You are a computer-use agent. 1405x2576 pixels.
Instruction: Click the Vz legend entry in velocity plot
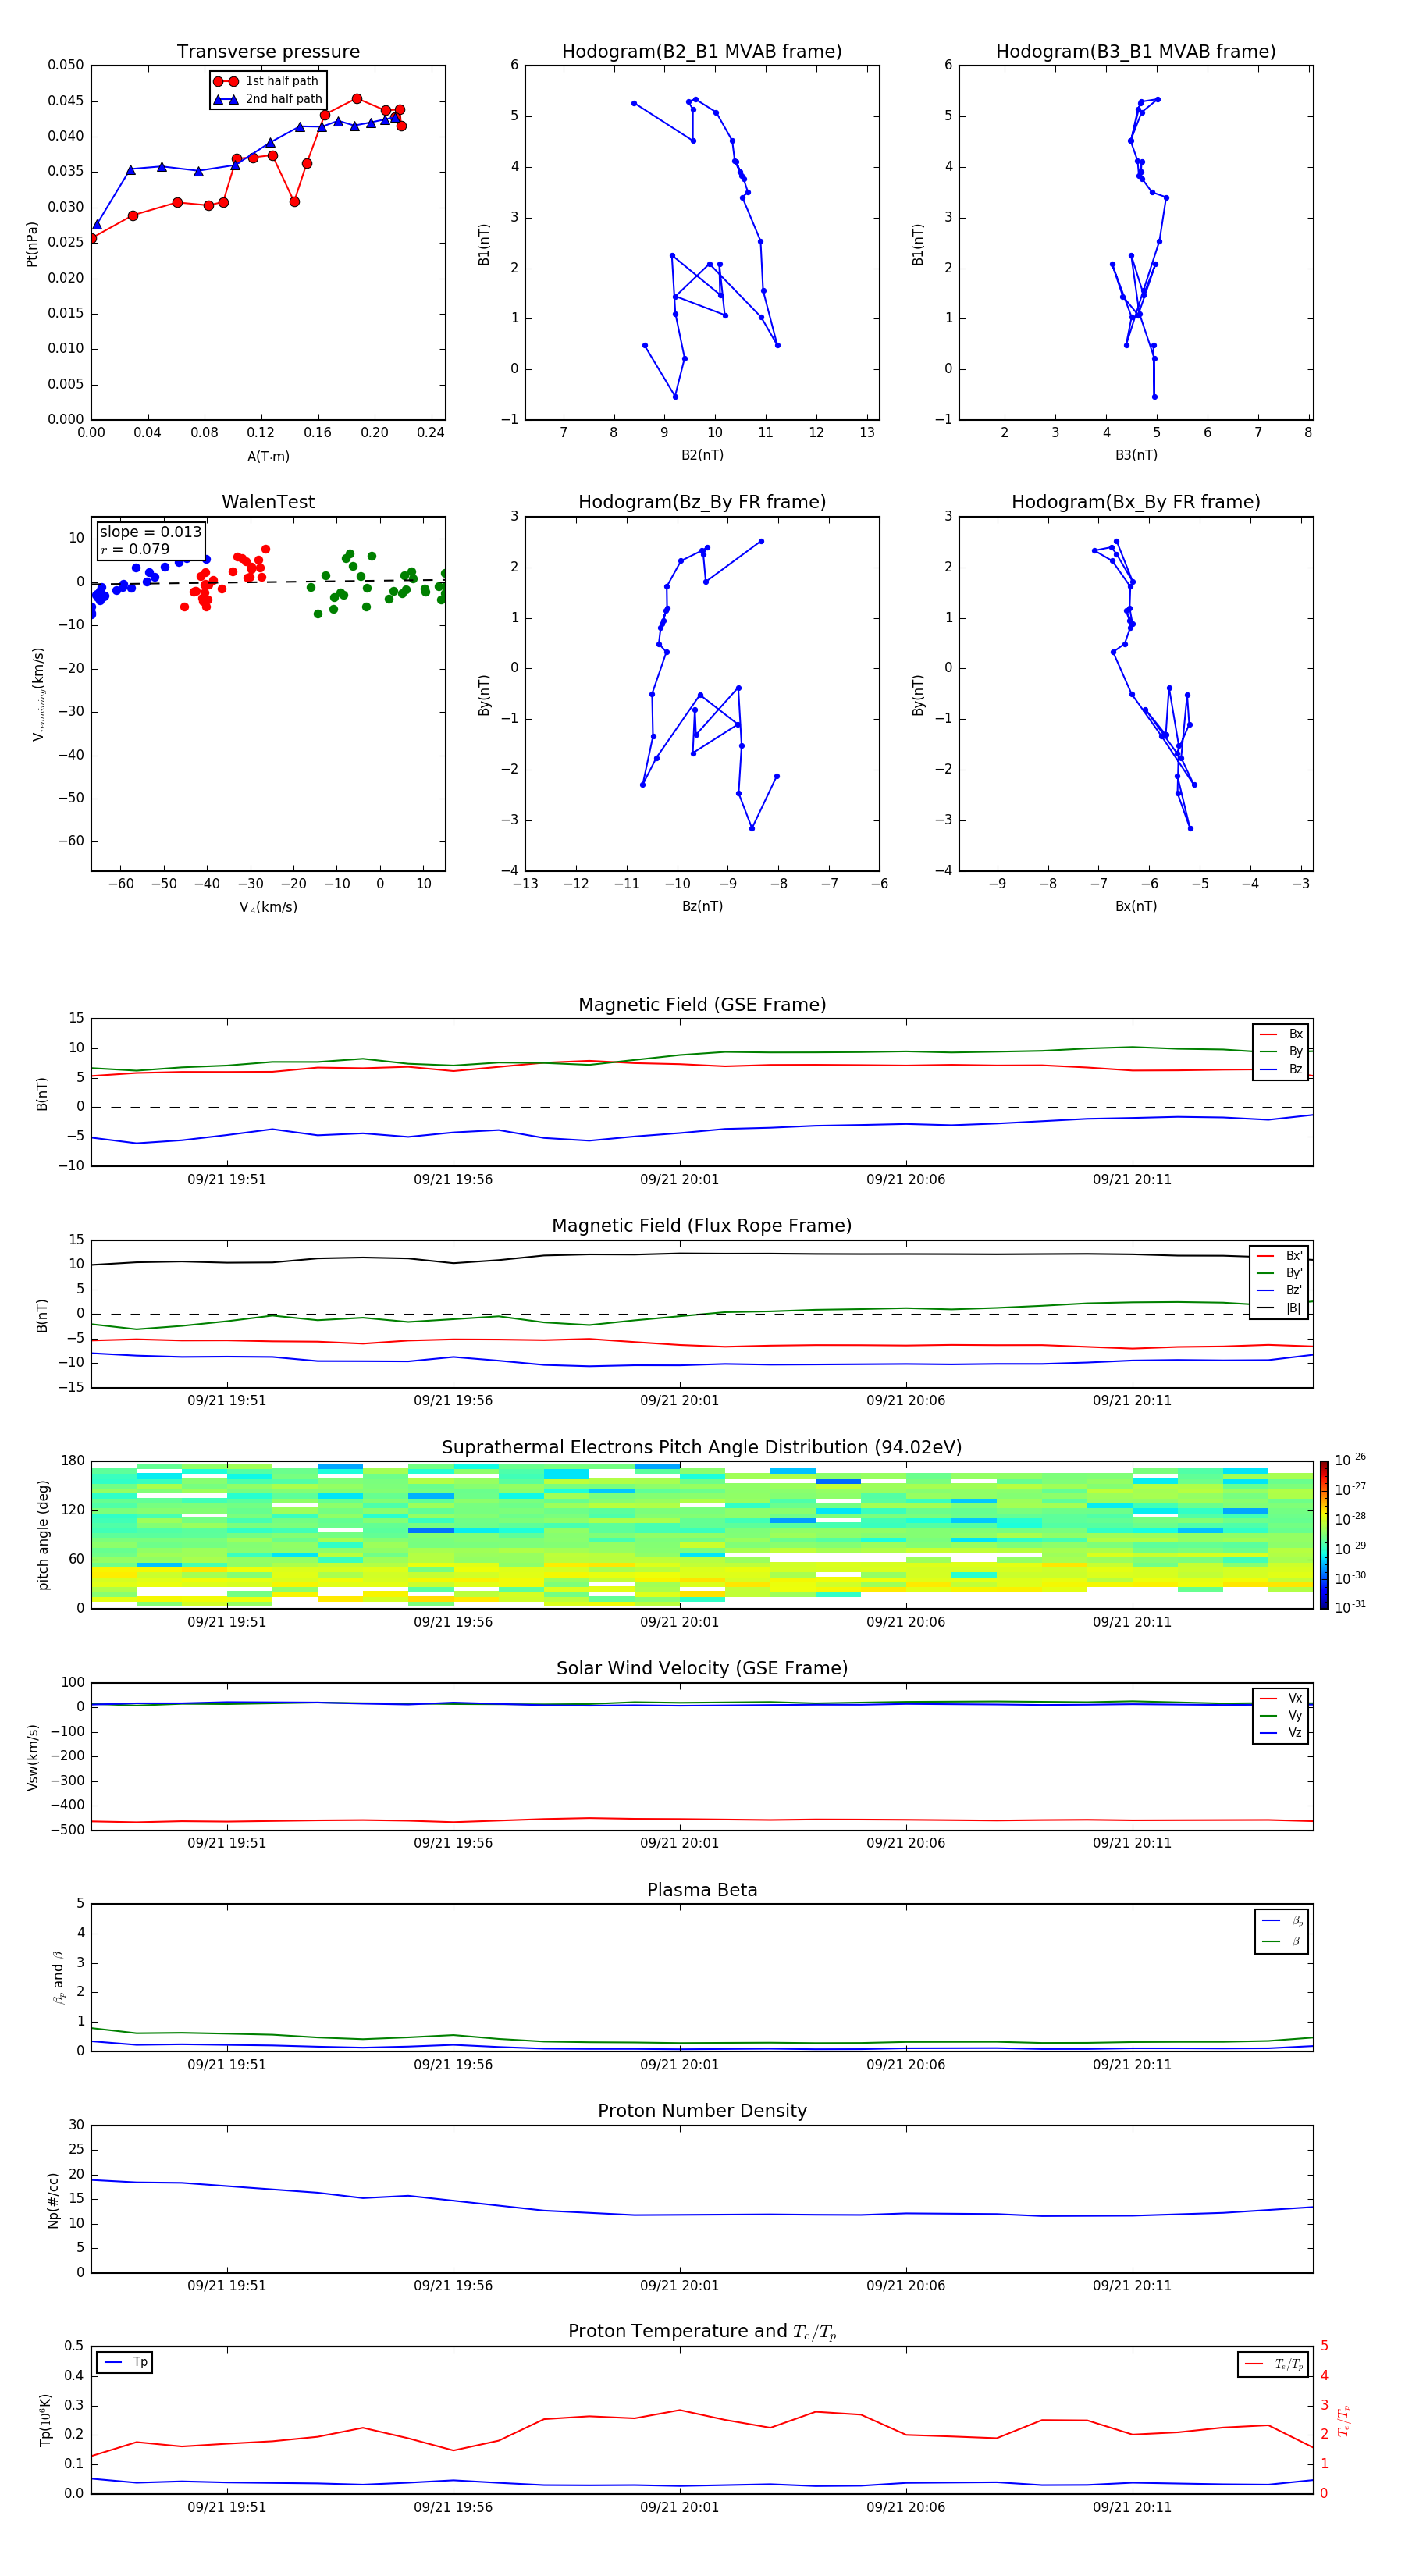click(1281, 1732)
